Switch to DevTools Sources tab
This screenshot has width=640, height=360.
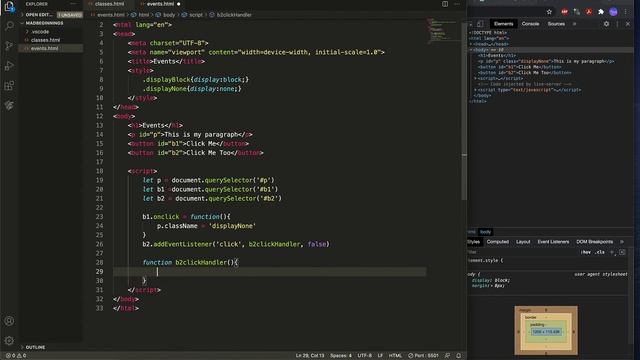coord(556,24)
